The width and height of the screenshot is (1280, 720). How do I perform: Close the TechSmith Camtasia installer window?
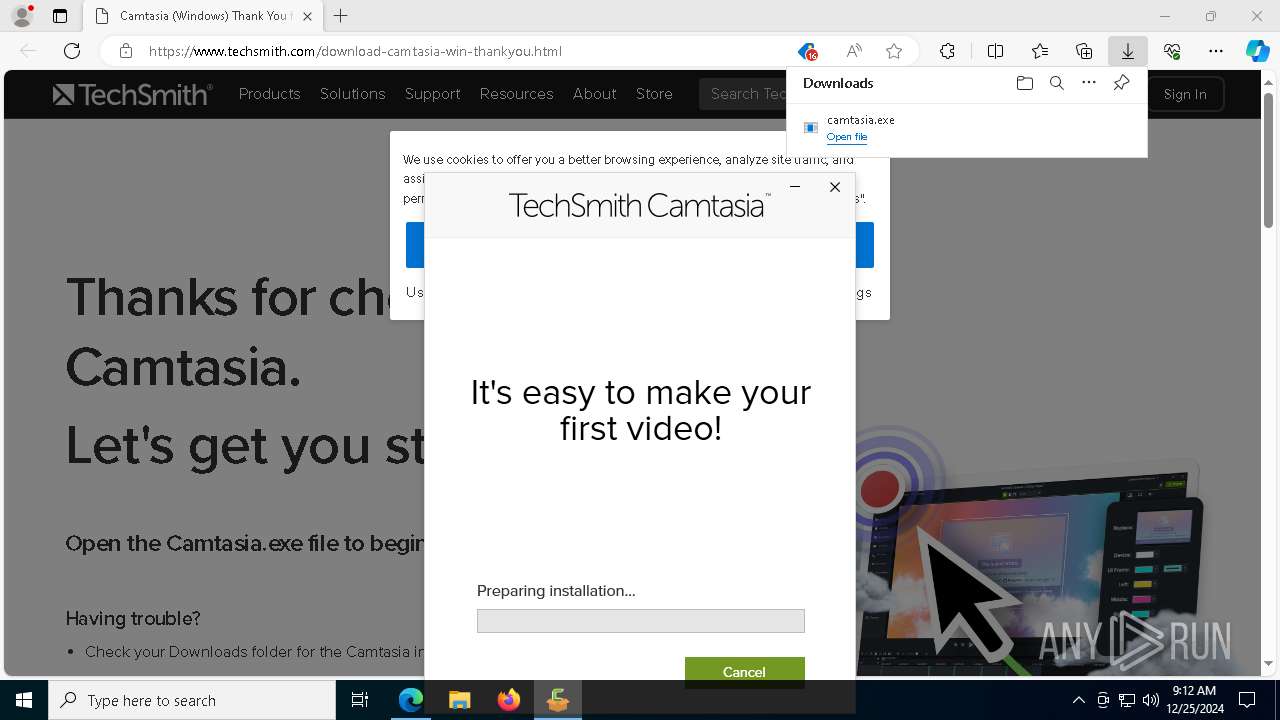pos(835,187)
